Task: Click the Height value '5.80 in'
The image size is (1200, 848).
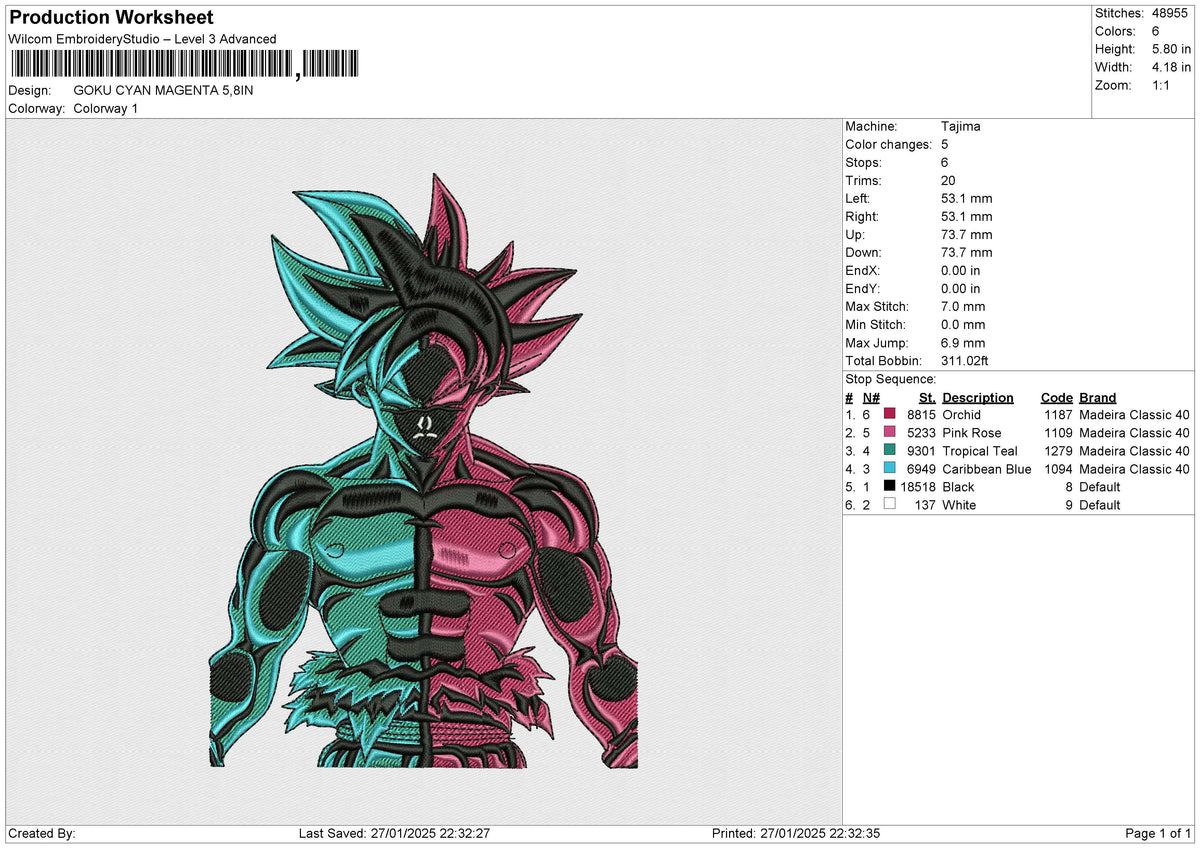Action: [1171, 49]
